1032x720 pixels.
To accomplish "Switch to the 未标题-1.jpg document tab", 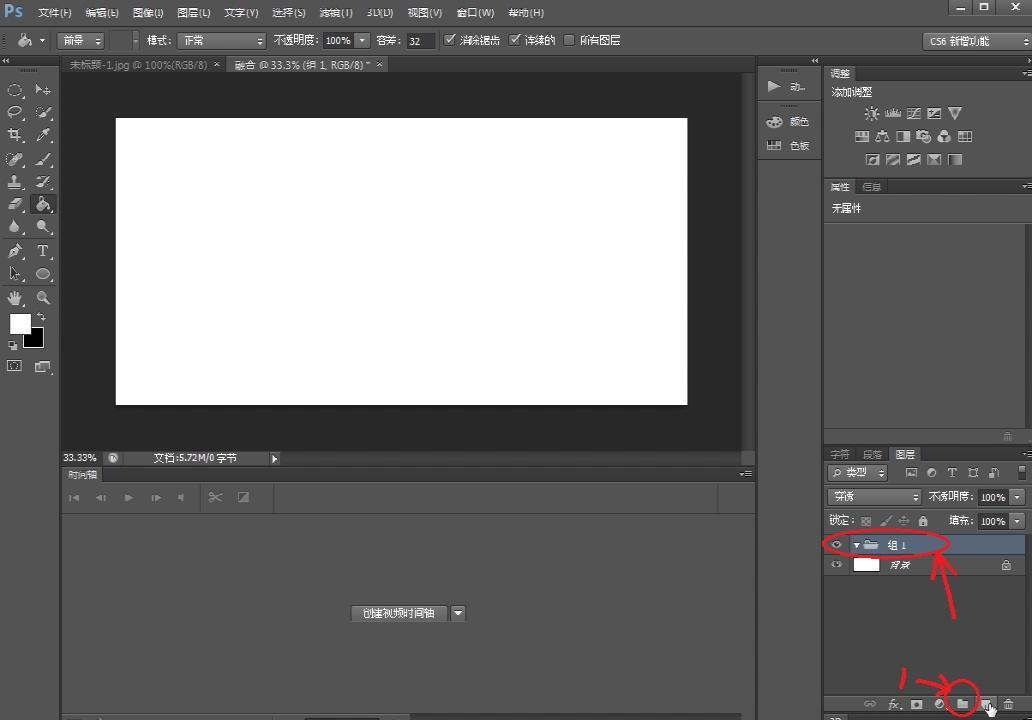I will click(137, 65).
